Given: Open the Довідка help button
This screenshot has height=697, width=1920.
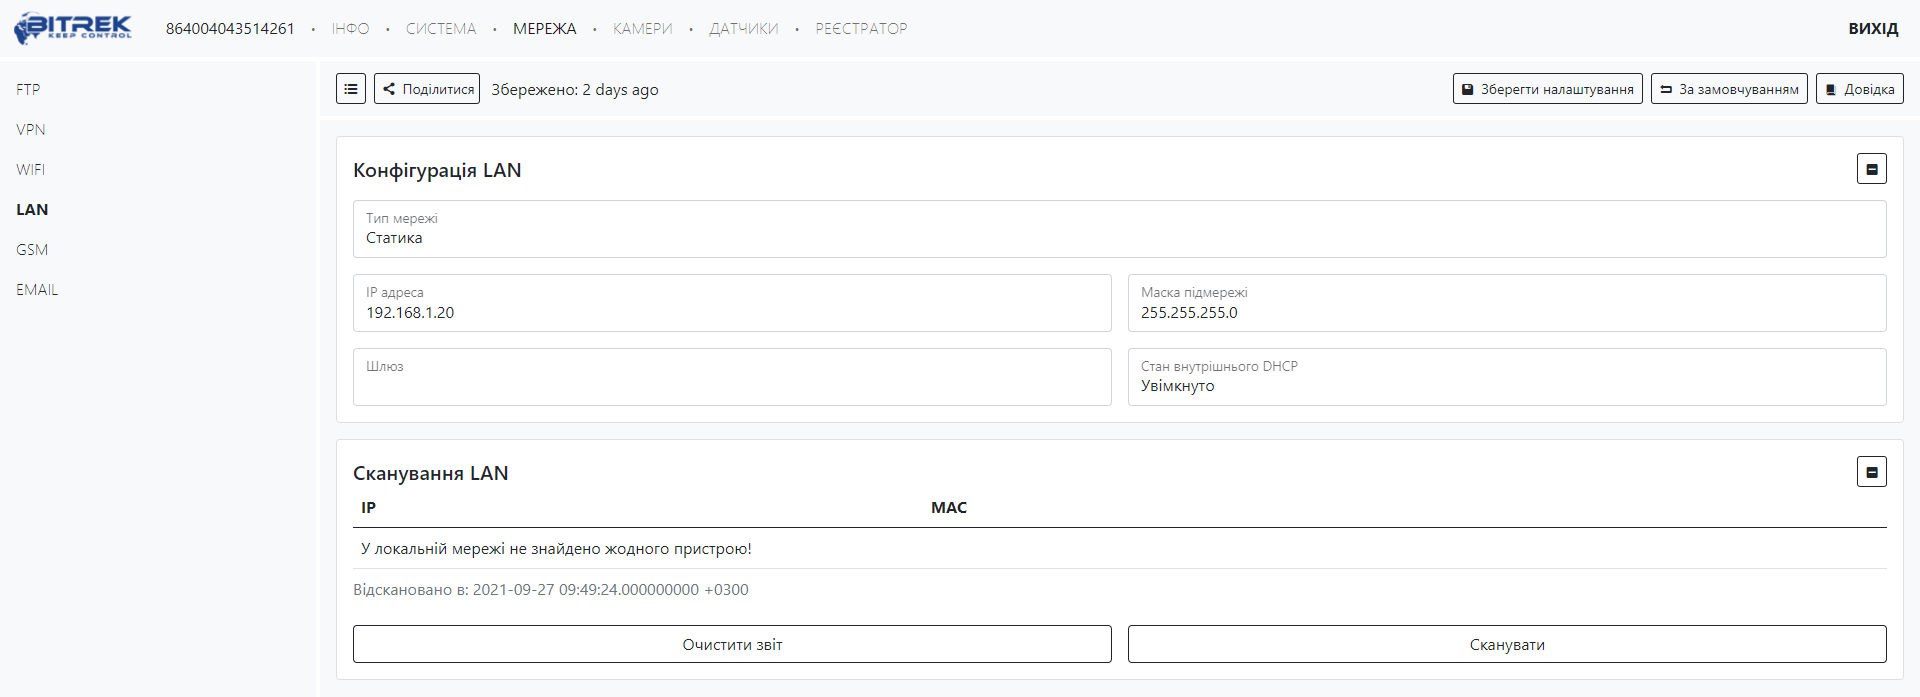Looking at the screenshot, I should tap(1859, 89).
